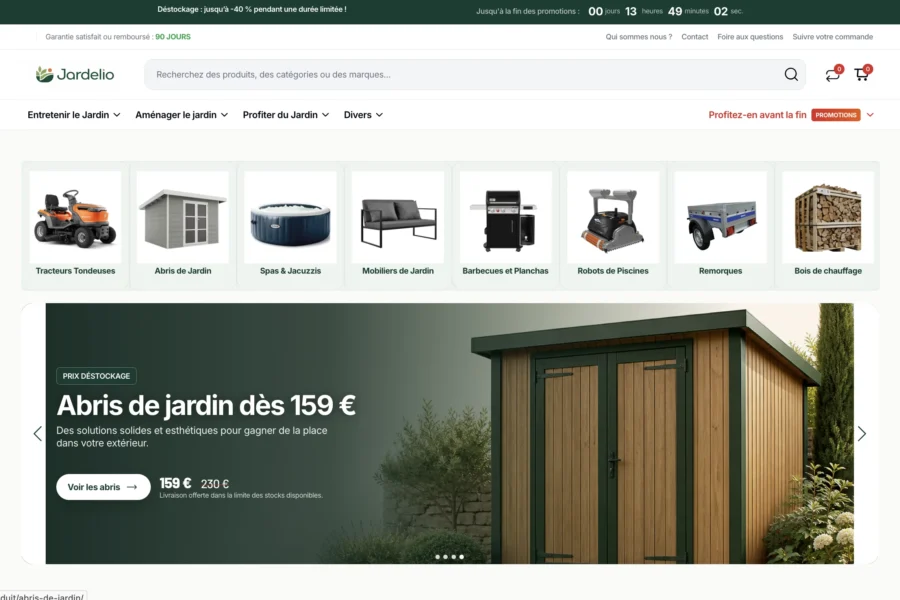Open the shopping cart icon
The height and width of the screenshot is (600, 900).
click(862, 74)
